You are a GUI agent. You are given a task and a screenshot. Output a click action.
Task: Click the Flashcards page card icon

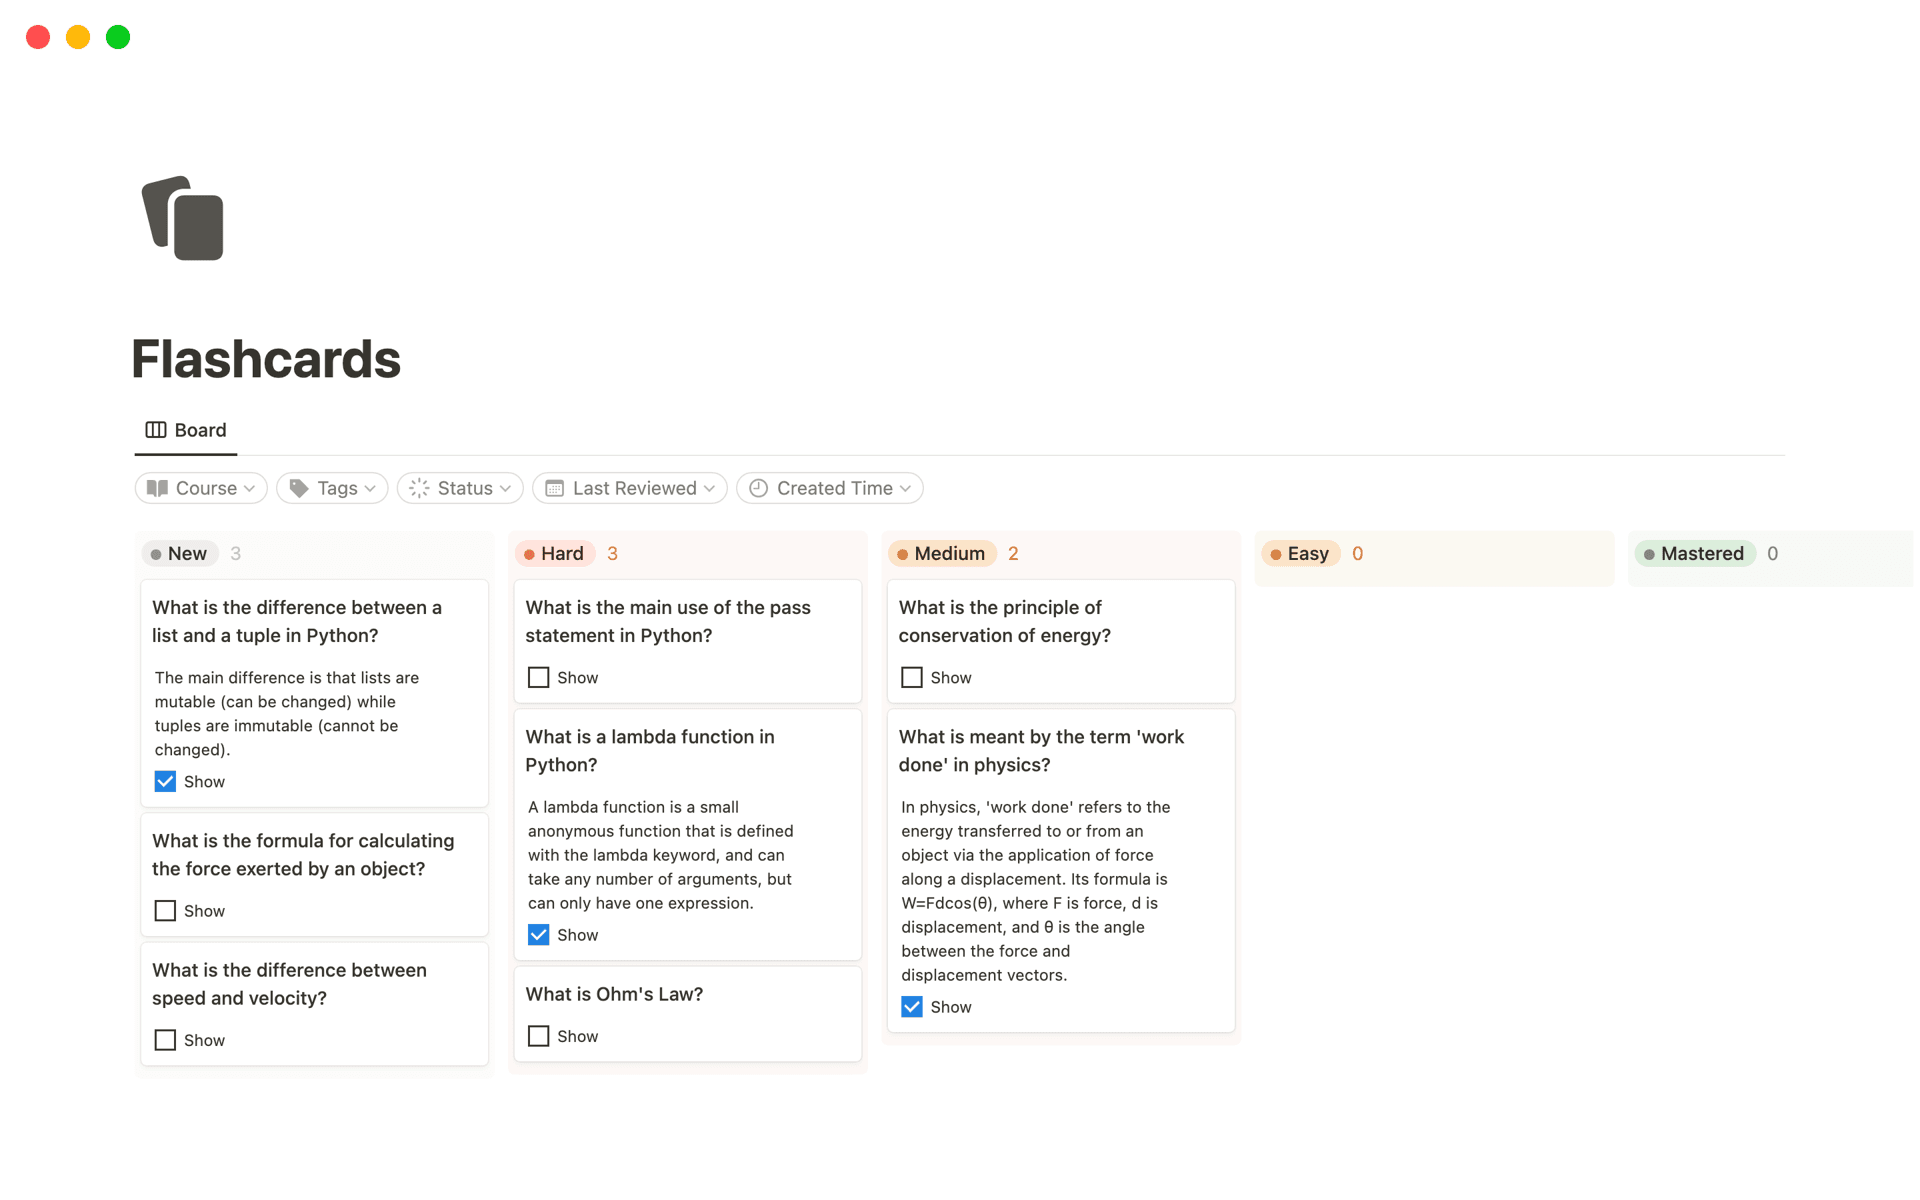coord(183,218)
